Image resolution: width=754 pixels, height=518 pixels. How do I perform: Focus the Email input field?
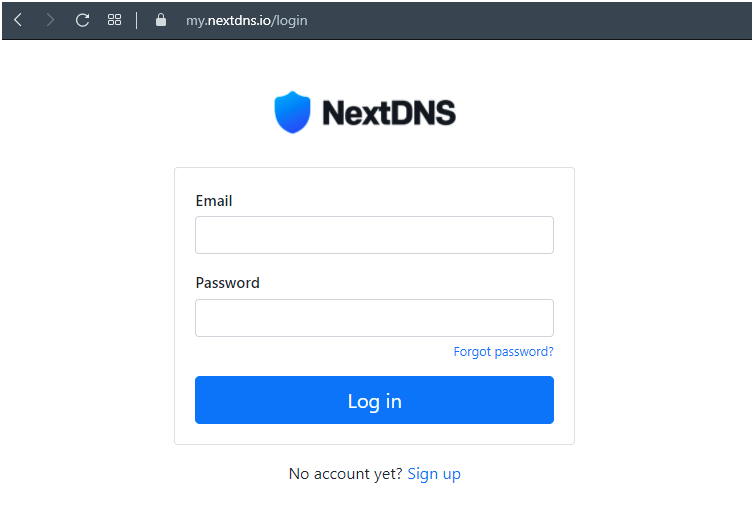point(374,235)
